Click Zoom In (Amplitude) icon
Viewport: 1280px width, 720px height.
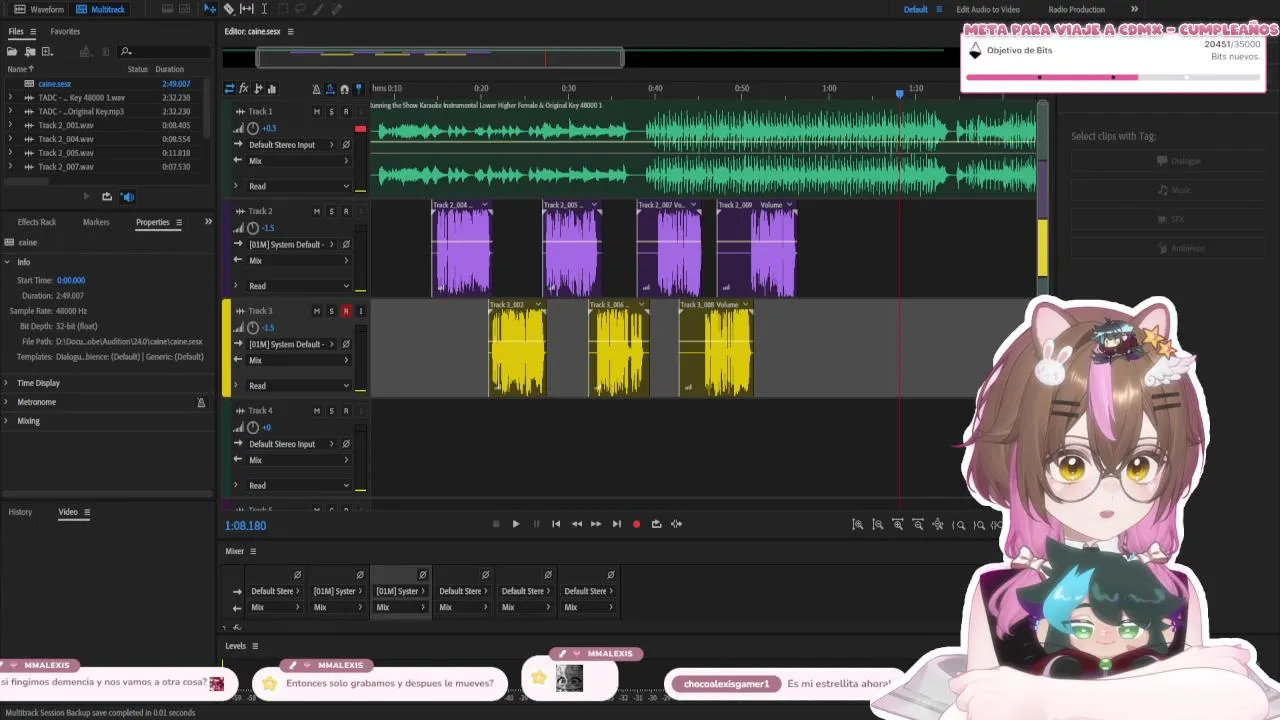(858, 524)
